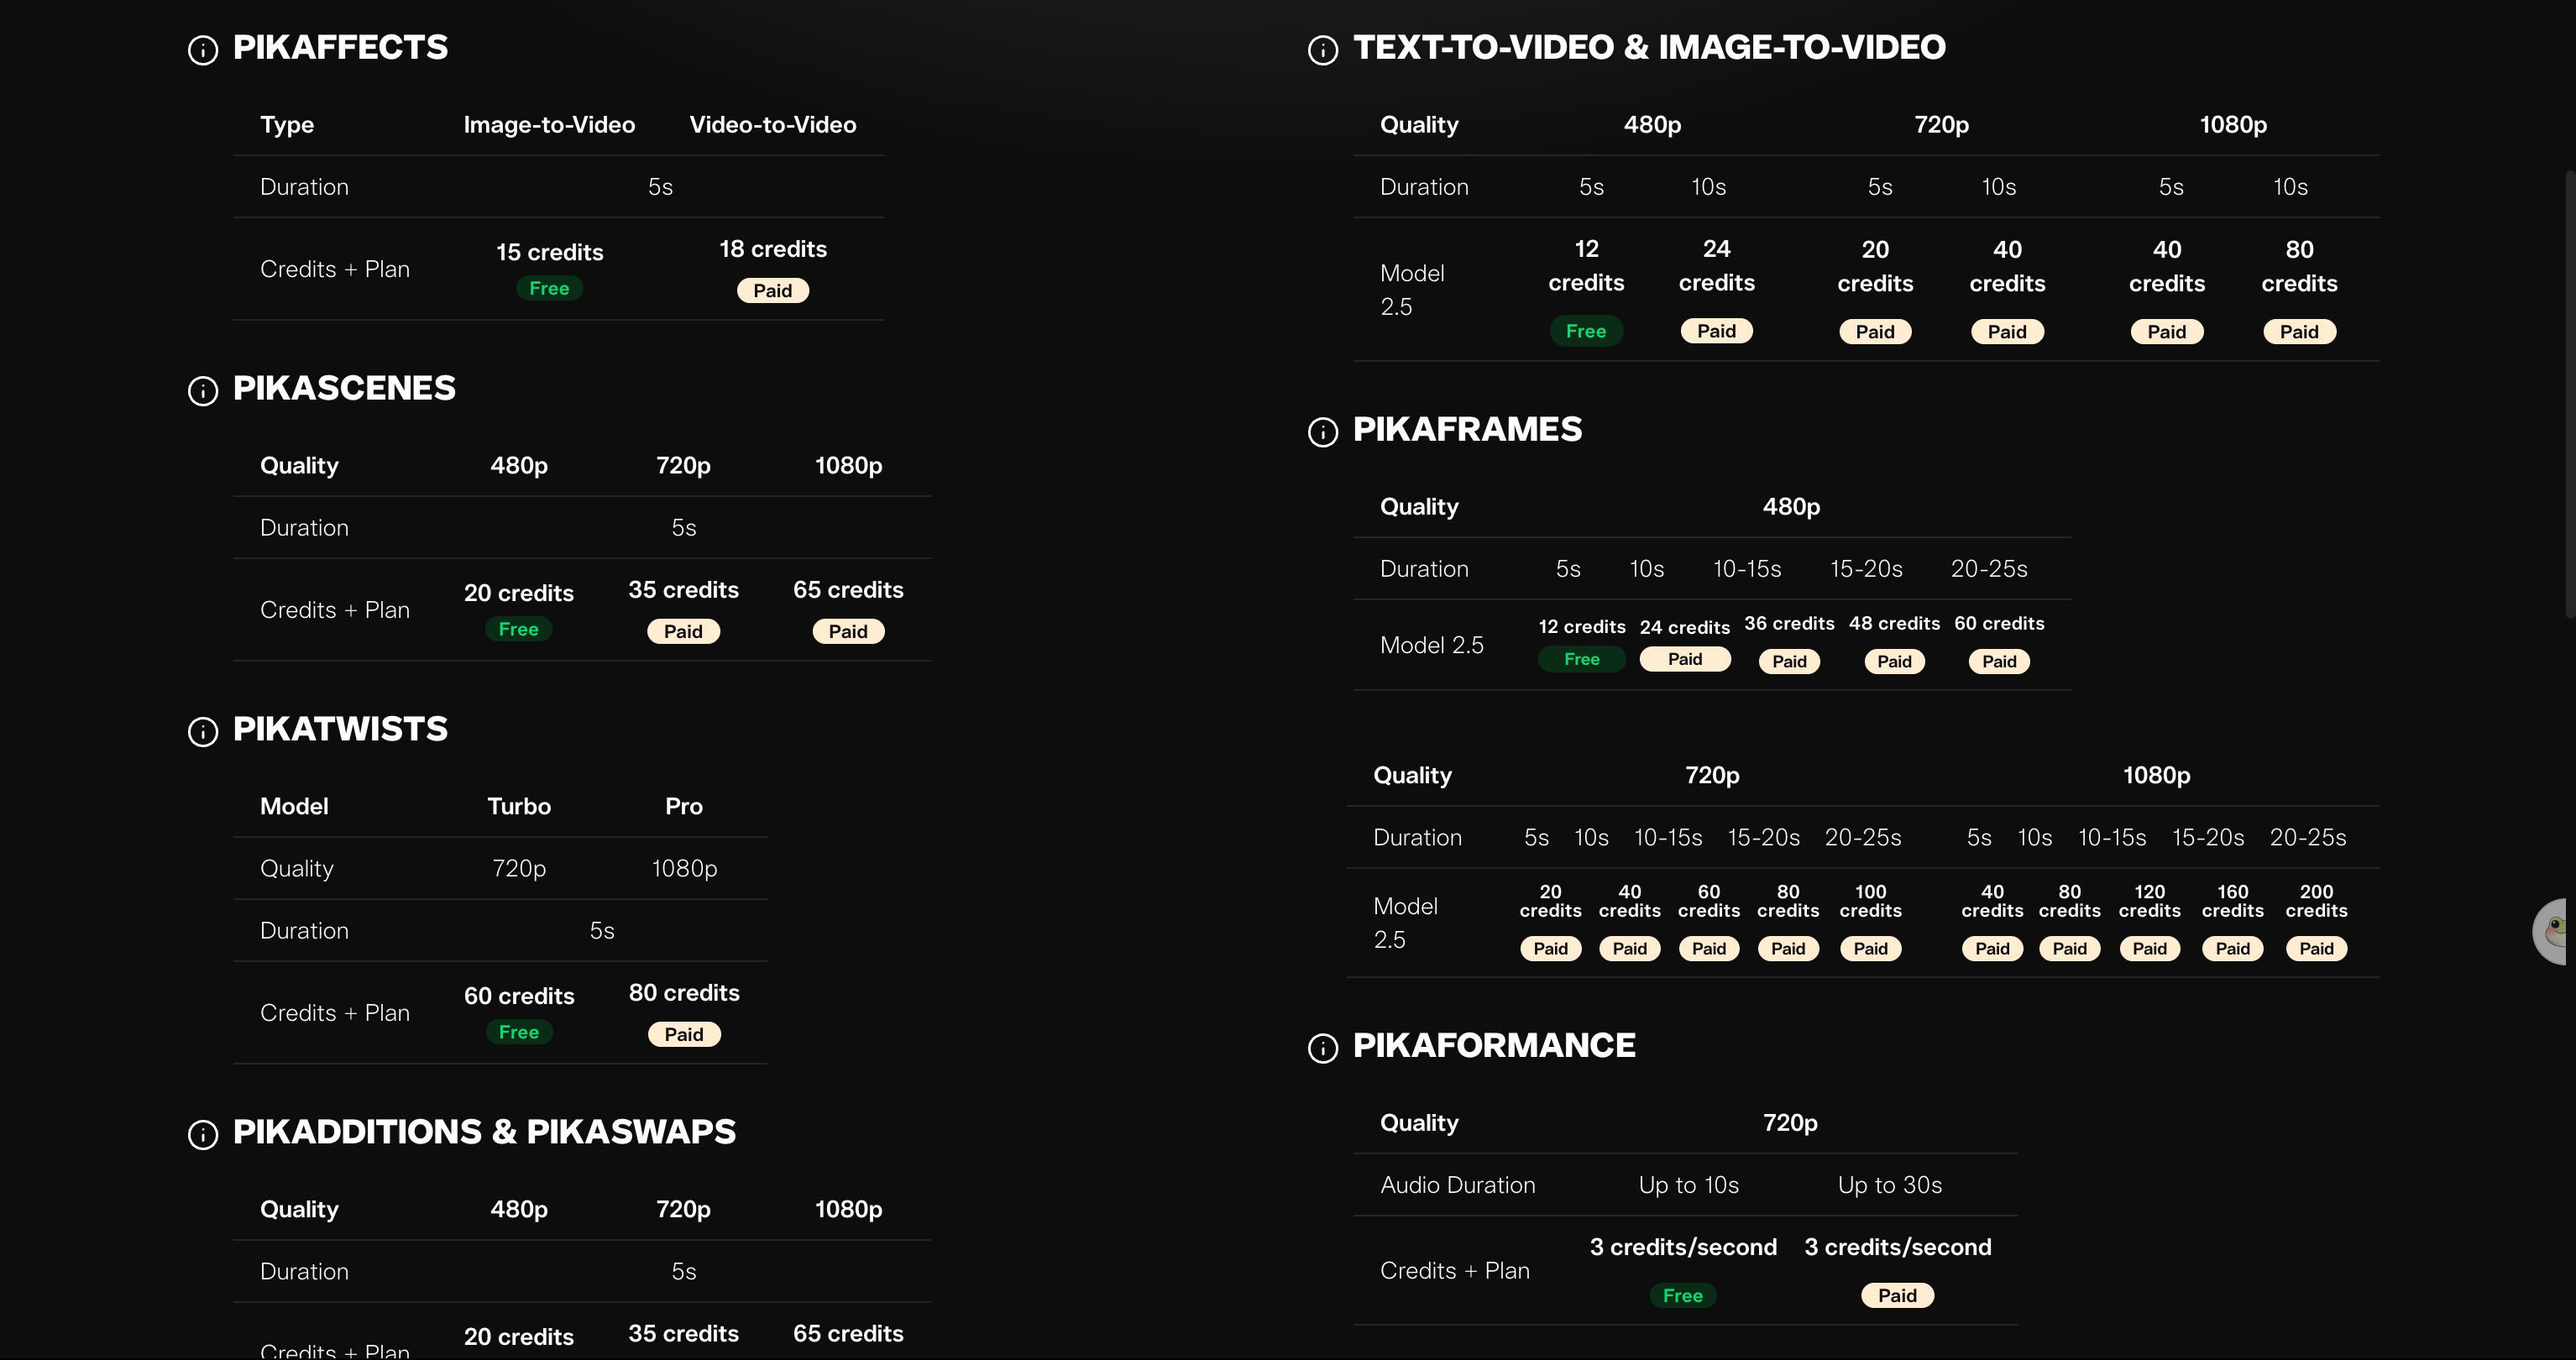The image size is (2576, 1360).
Task: Click Paid badge under 65 credits in Pikascenes
Action: pyautogui.click(x=848, y=631)
